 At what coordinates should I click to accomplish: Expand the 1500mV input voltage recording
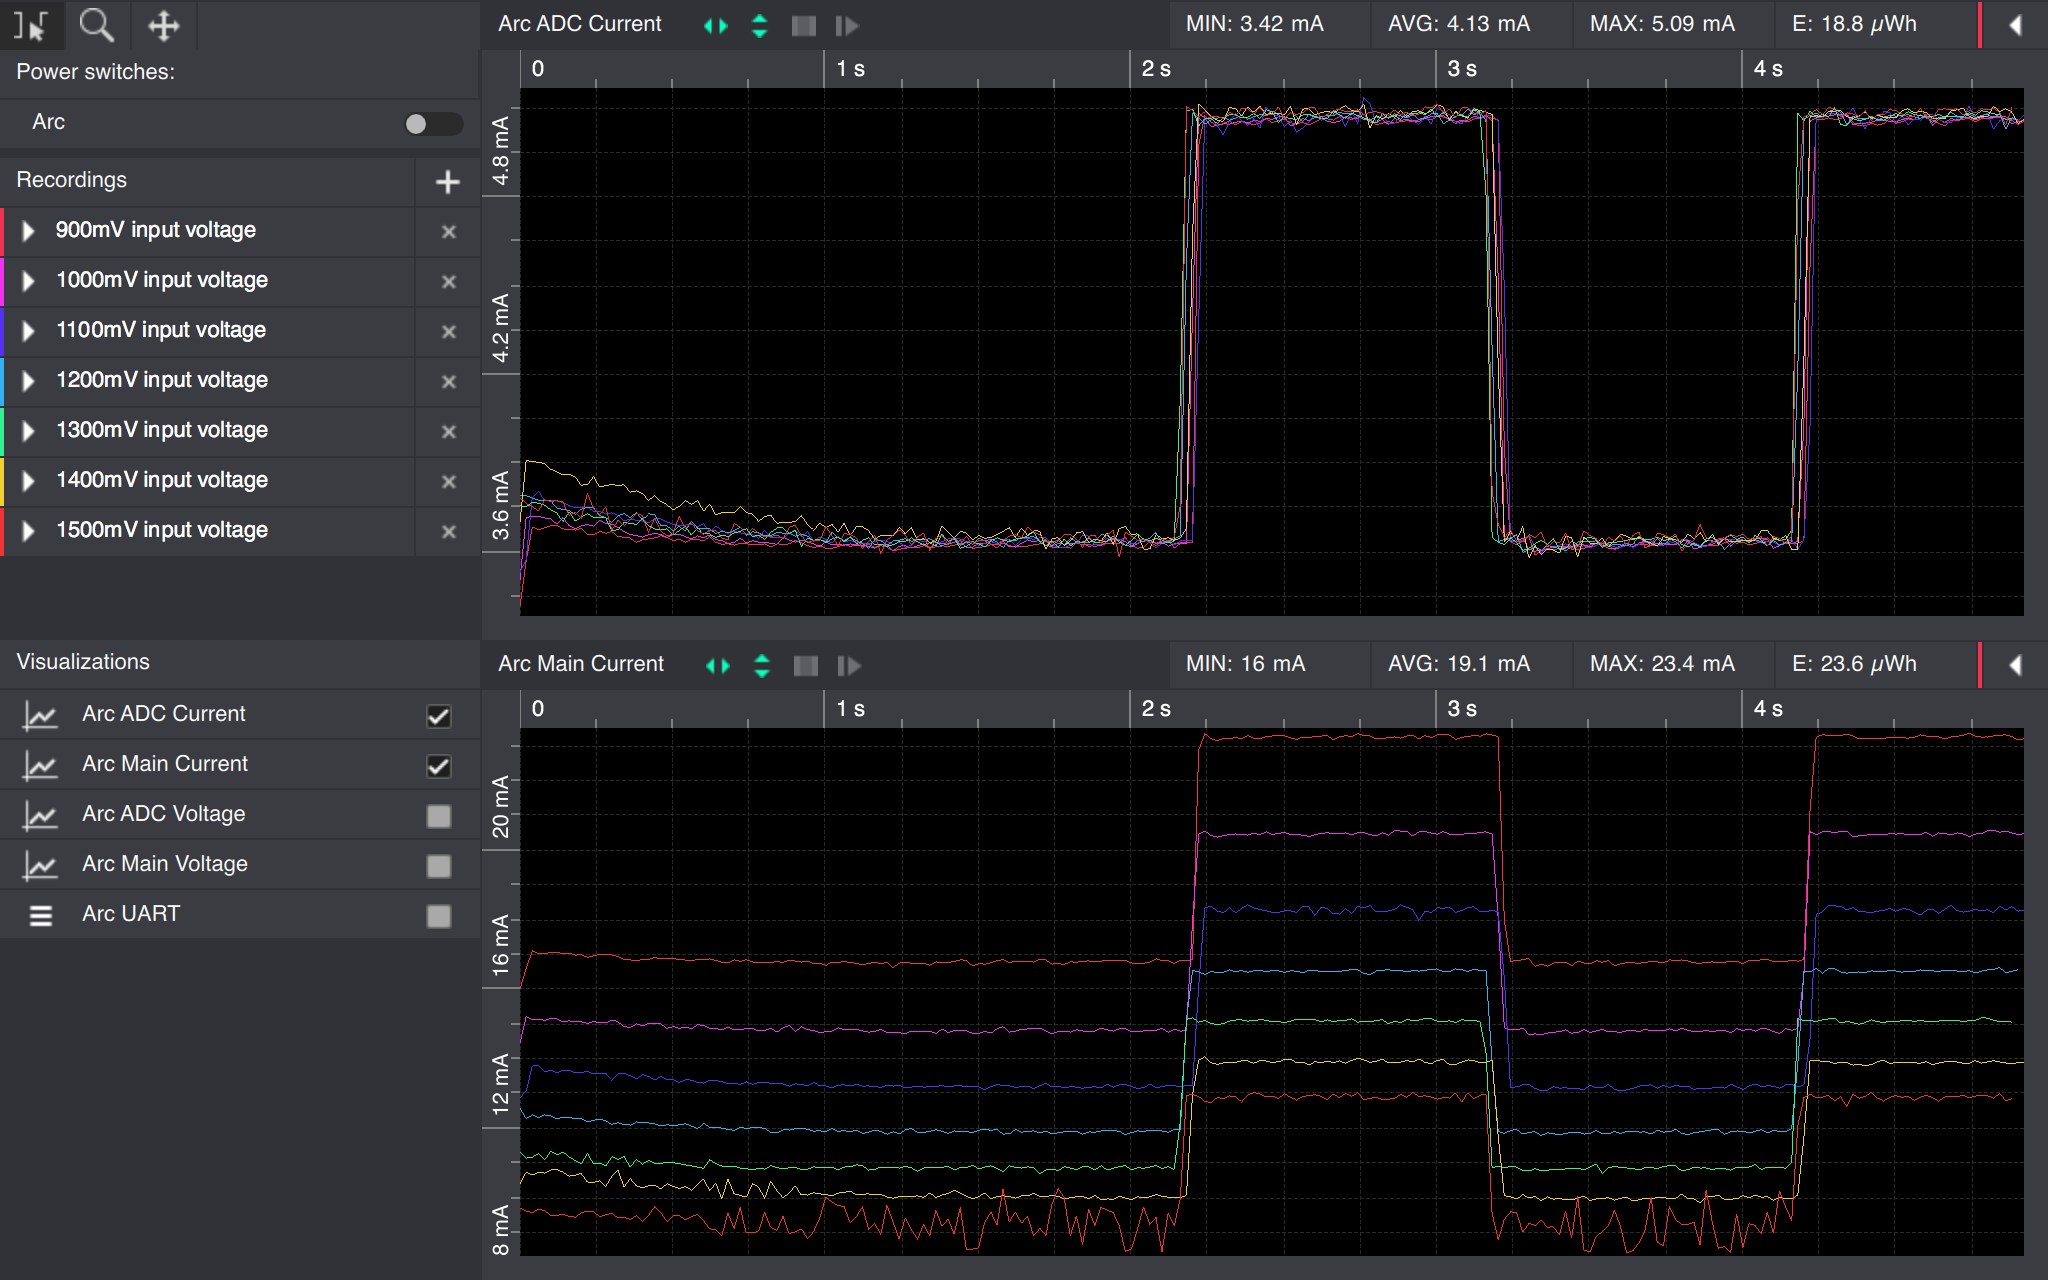click(x=27, y=531)
